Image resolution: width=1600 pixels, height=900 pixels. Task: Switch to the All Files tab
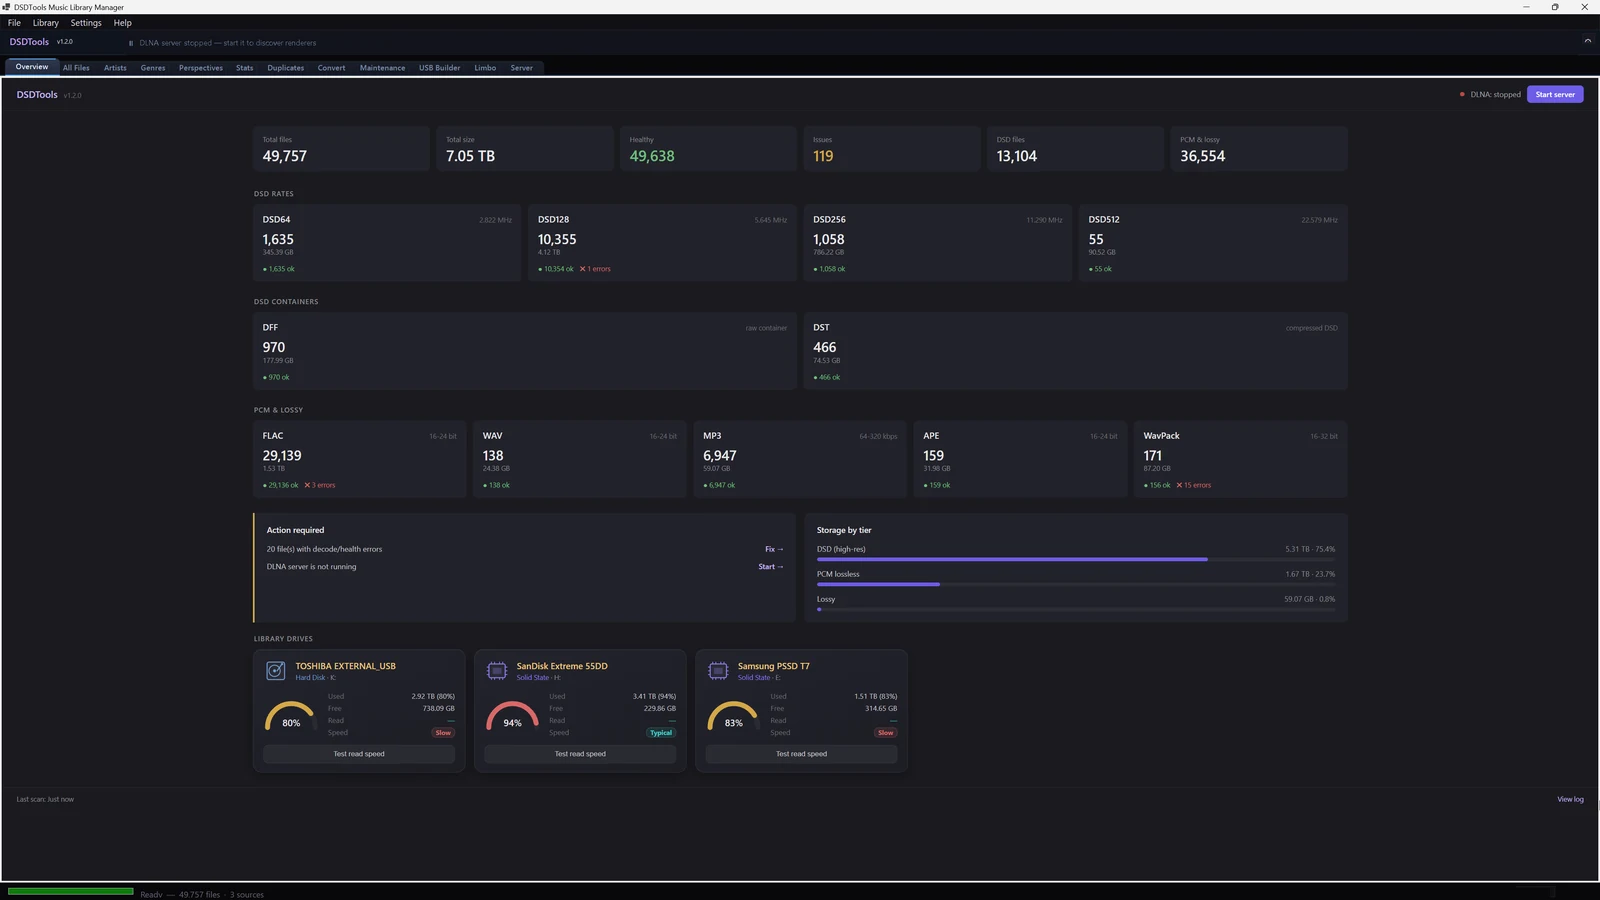76,68
